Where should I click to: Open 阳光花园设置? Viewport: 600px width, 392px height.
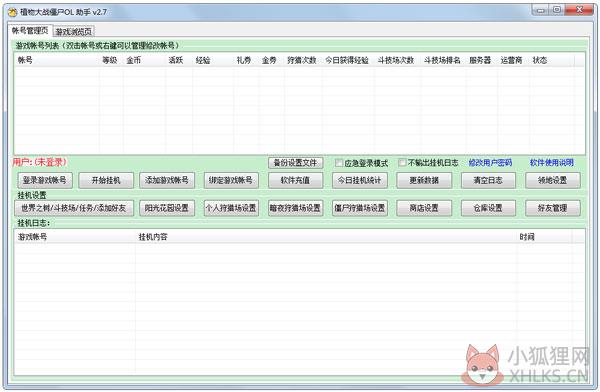coord(167,208)
